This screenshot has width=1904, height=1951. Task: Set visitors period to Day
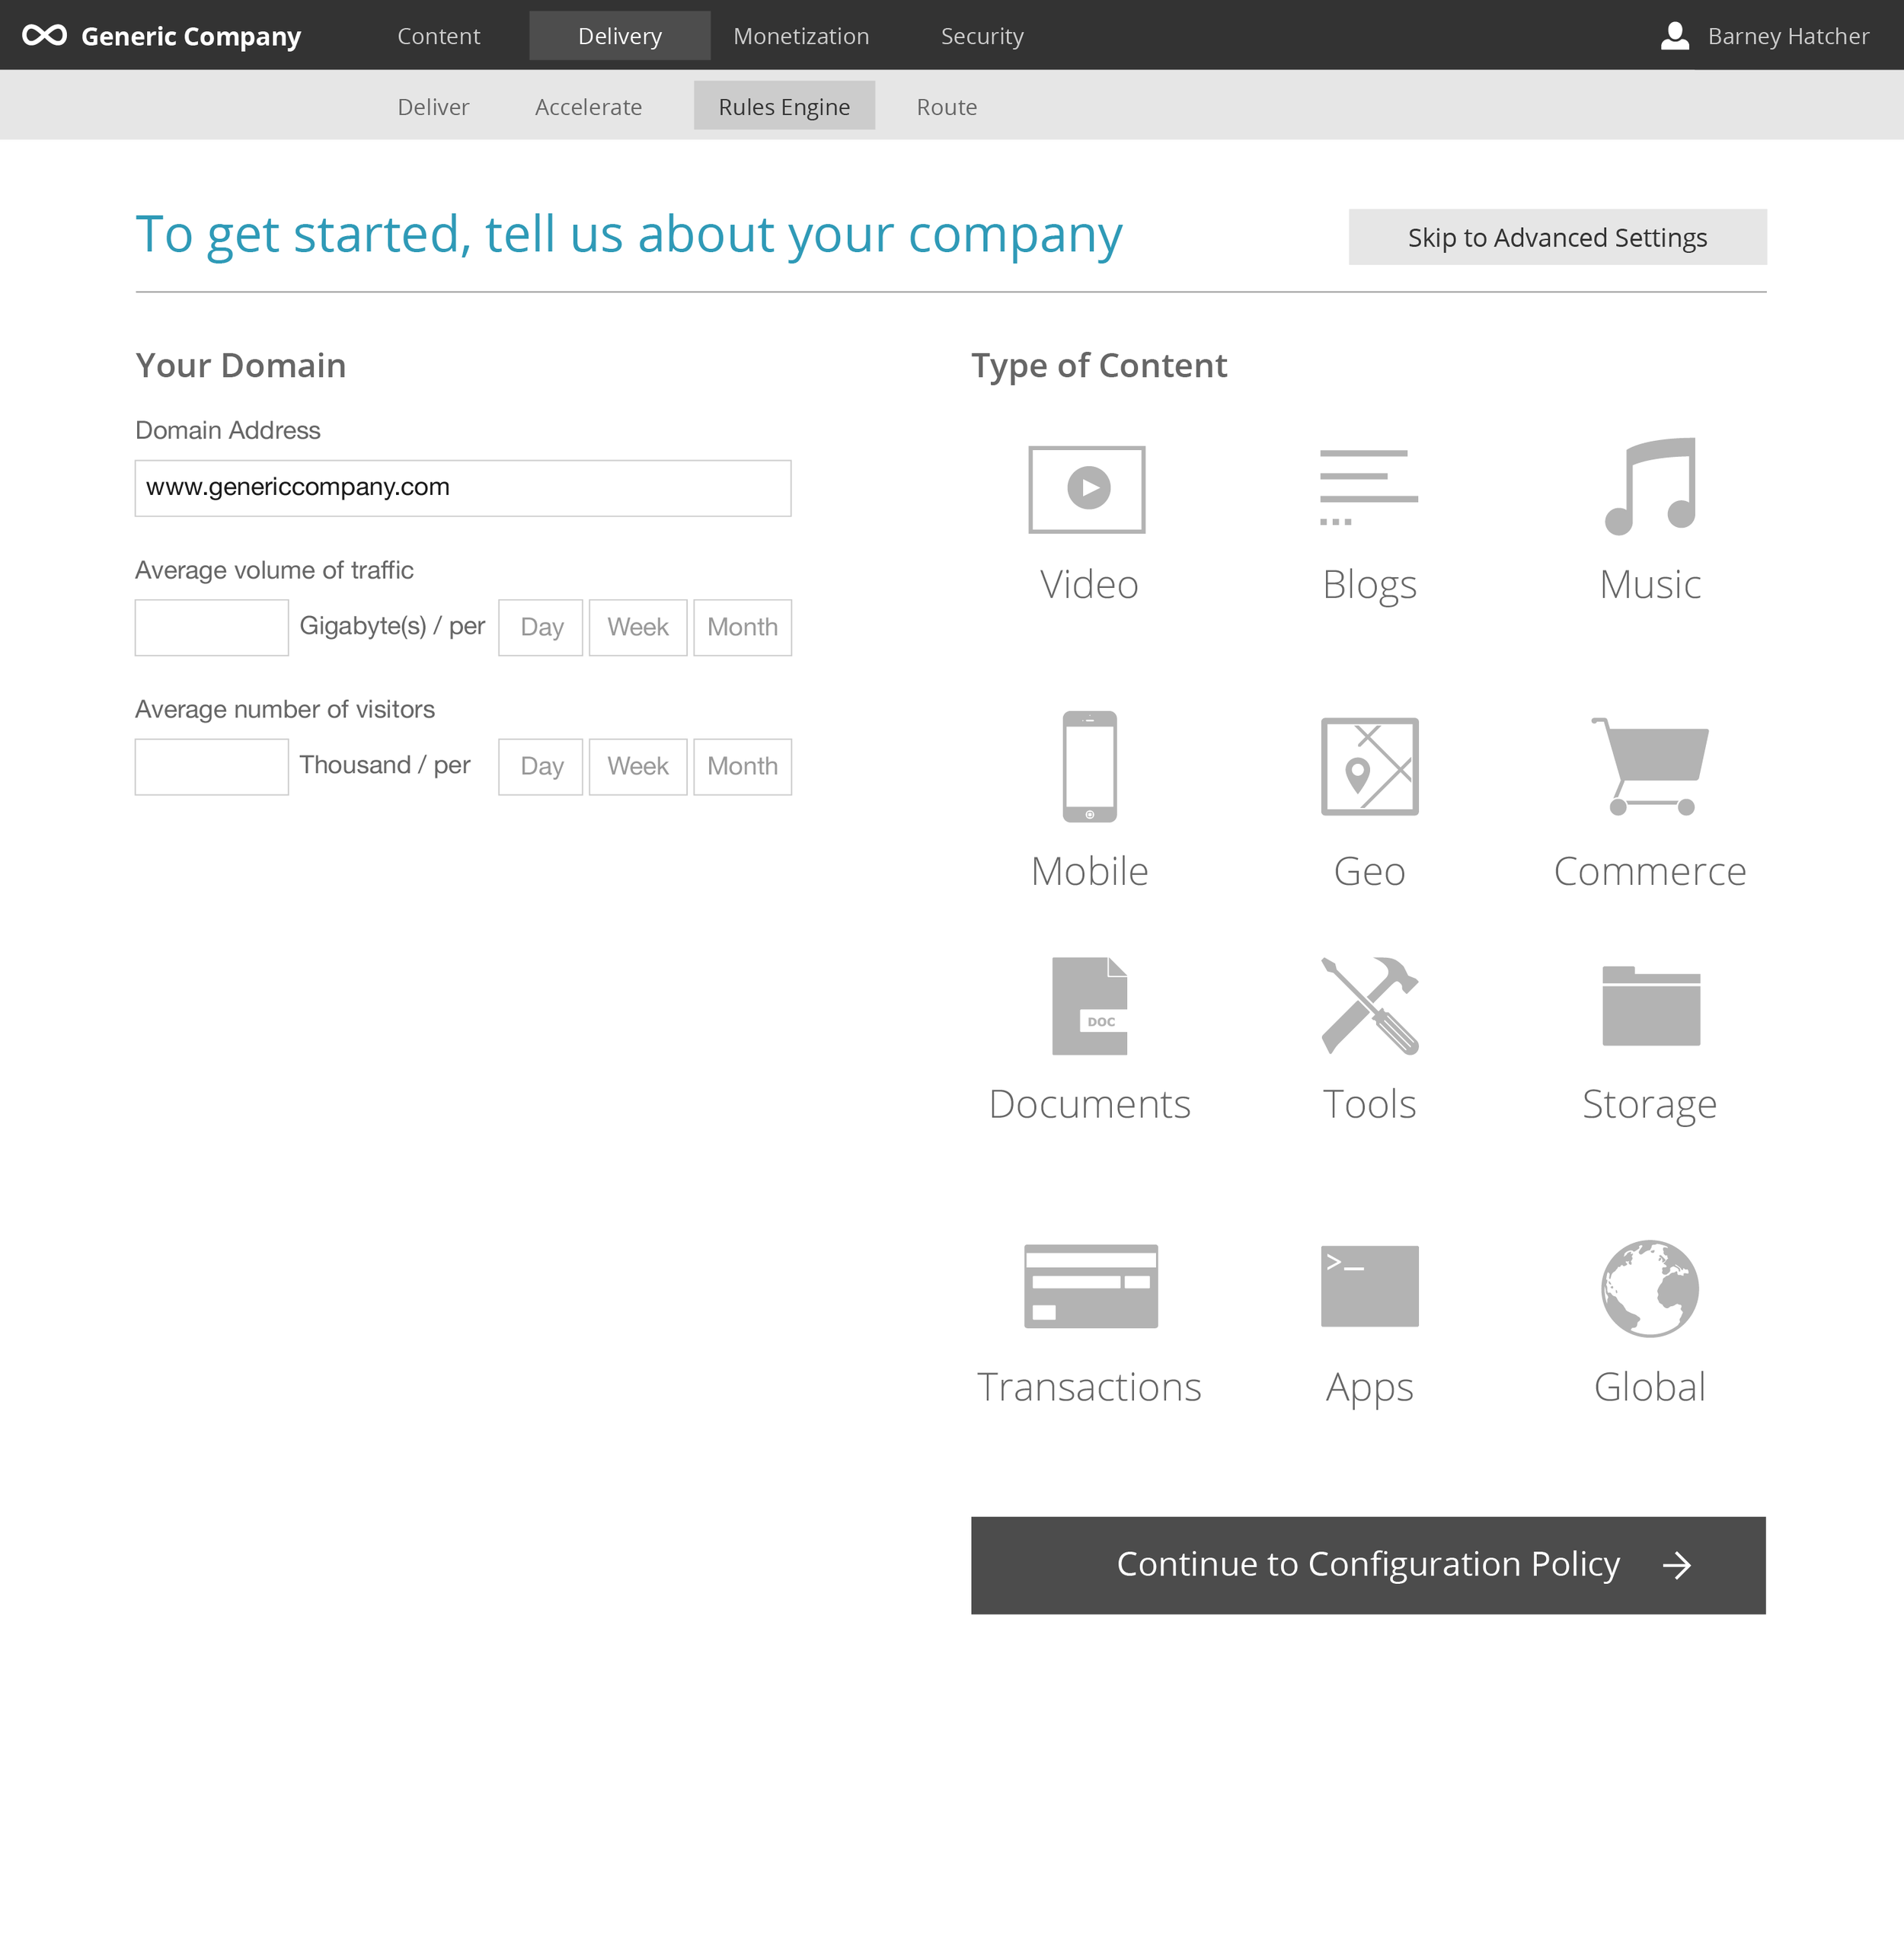(x=540, y=767)
